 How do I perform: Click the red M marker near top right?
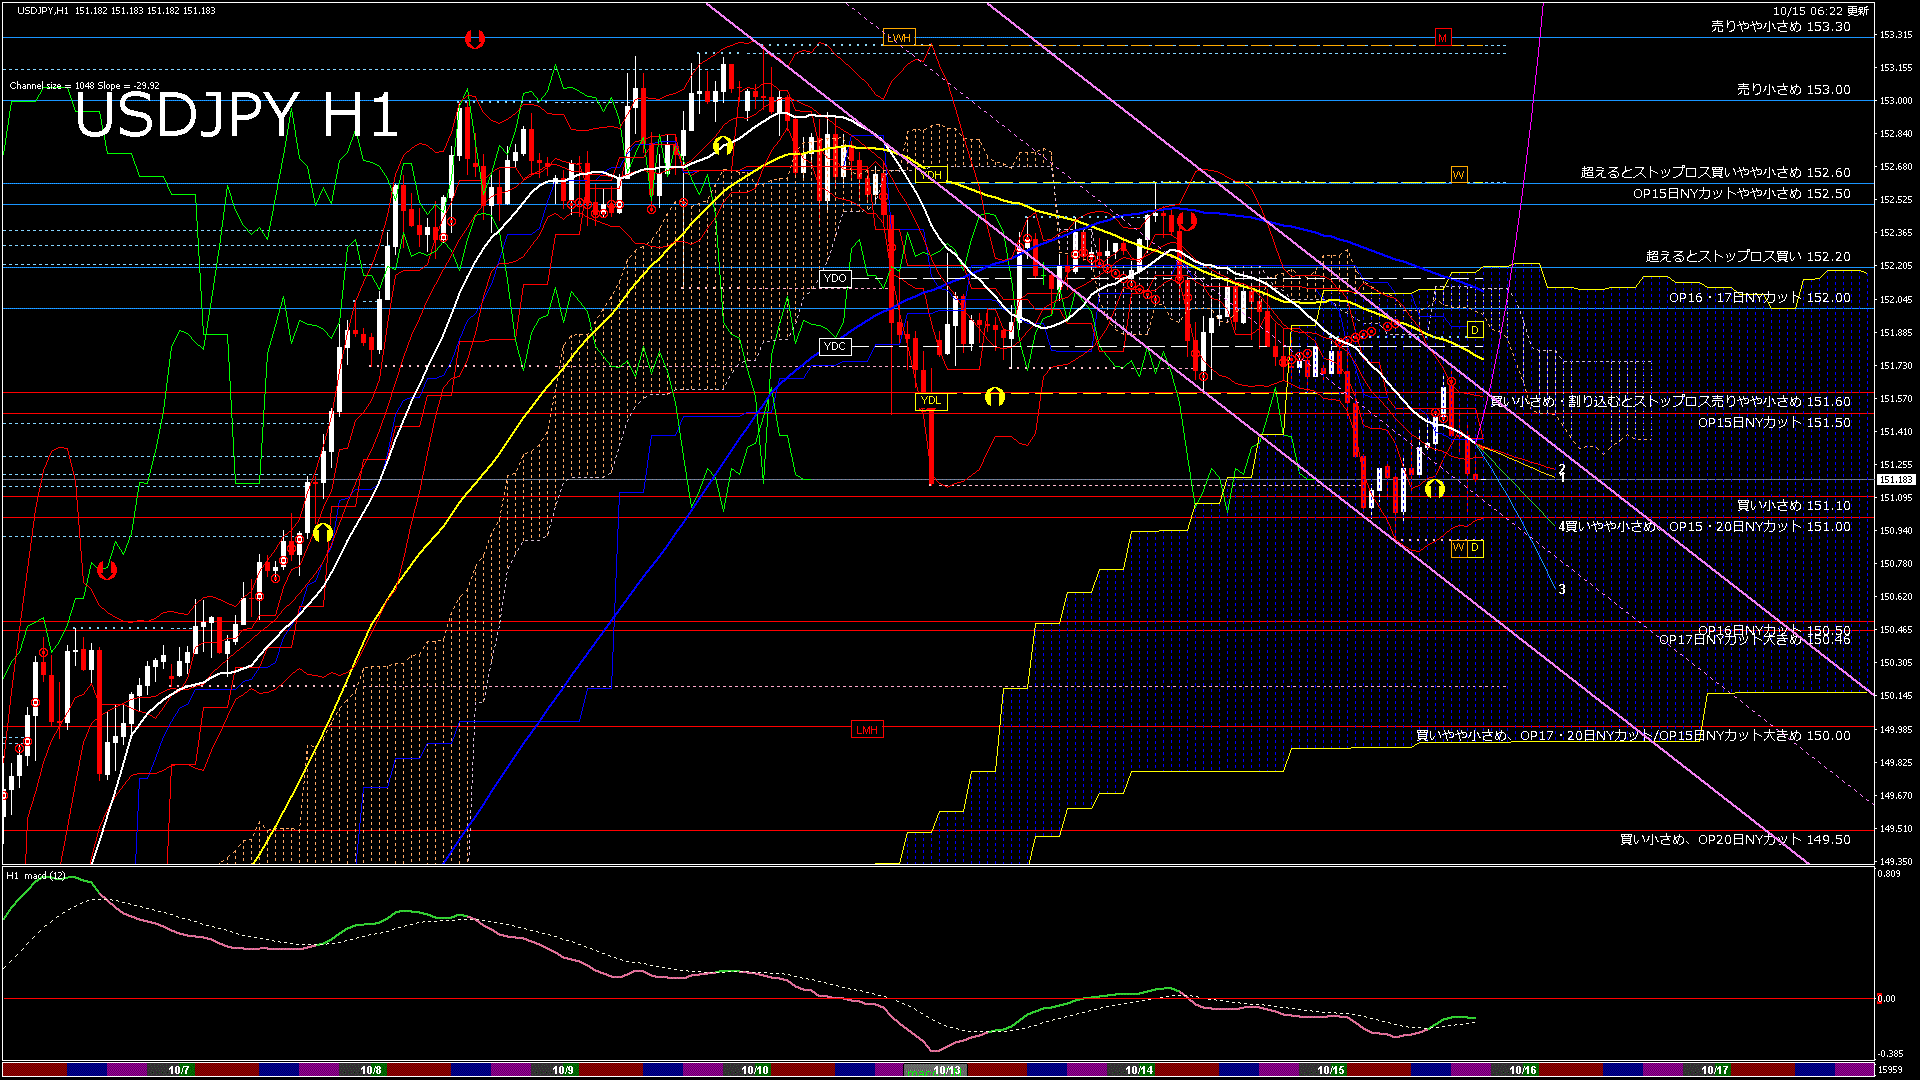point(1442,38)
